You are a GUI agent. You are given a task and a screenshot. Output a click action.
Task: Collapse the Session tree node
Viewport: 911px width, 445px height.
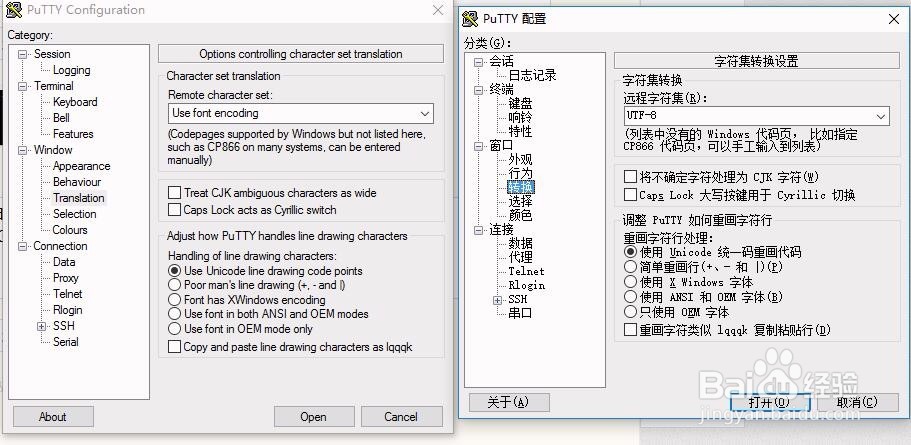[x=23, y=54]
